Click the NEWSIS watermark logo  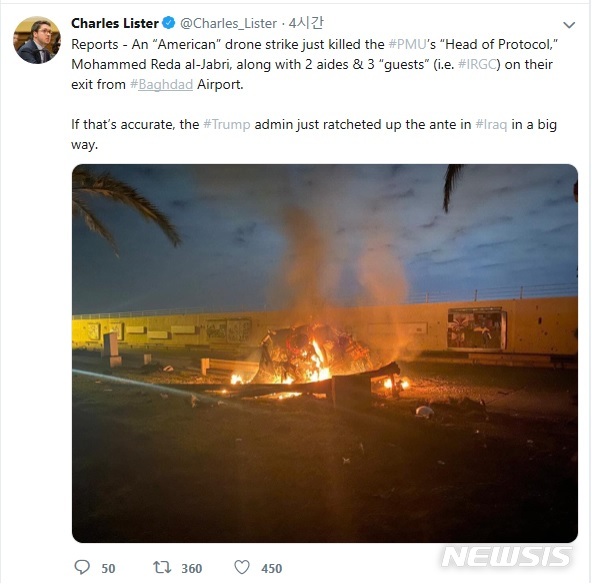[x=506, y=557]
